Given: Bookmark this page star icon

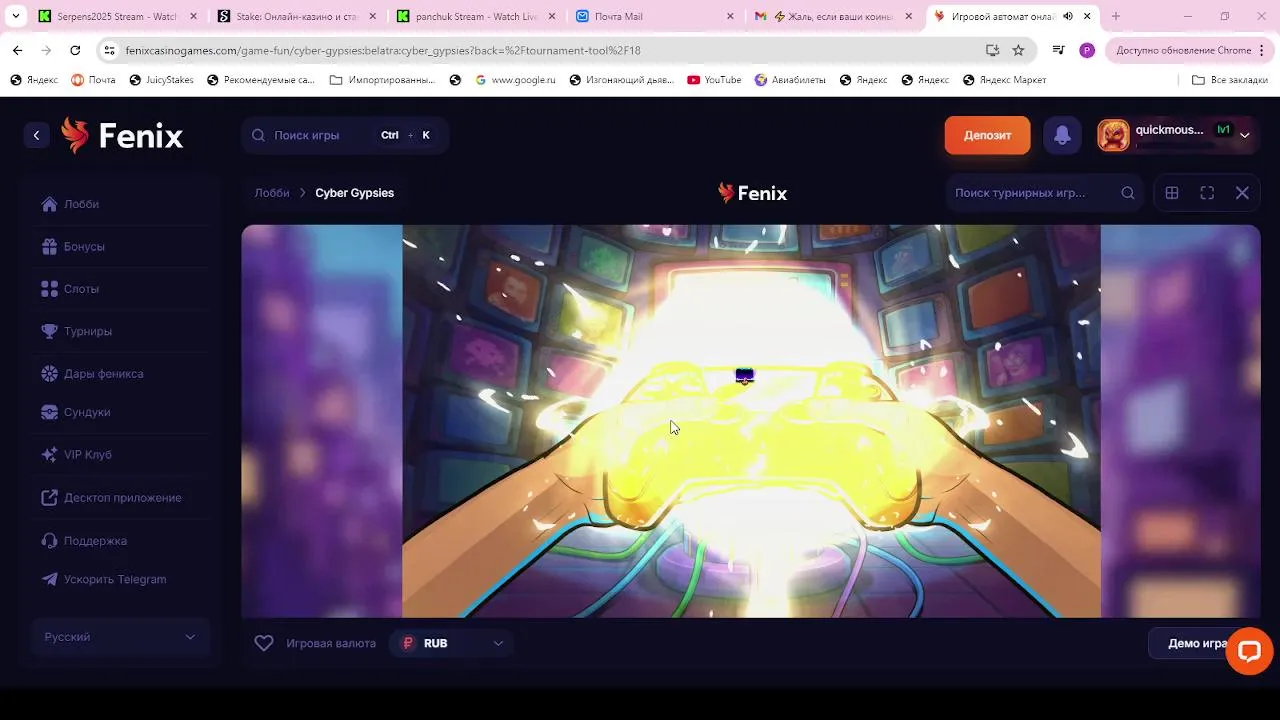Looking at the screenshot, I should [x=1018, y=50].
